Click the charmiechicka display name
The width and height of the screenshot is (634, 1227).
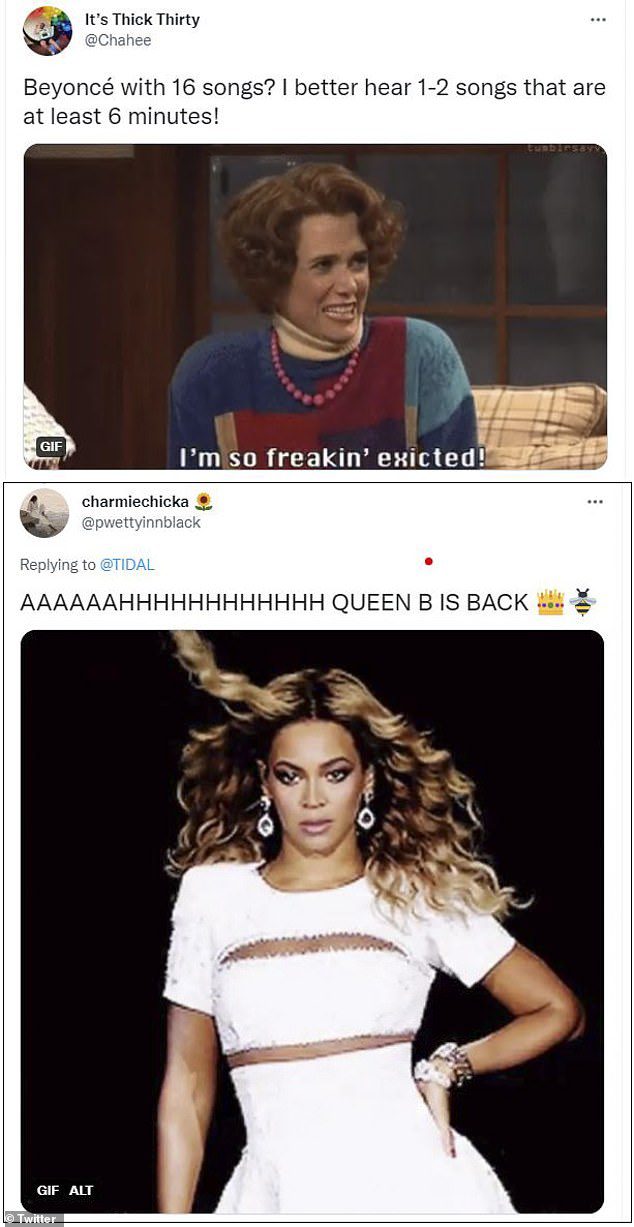[x=136, y=502]
